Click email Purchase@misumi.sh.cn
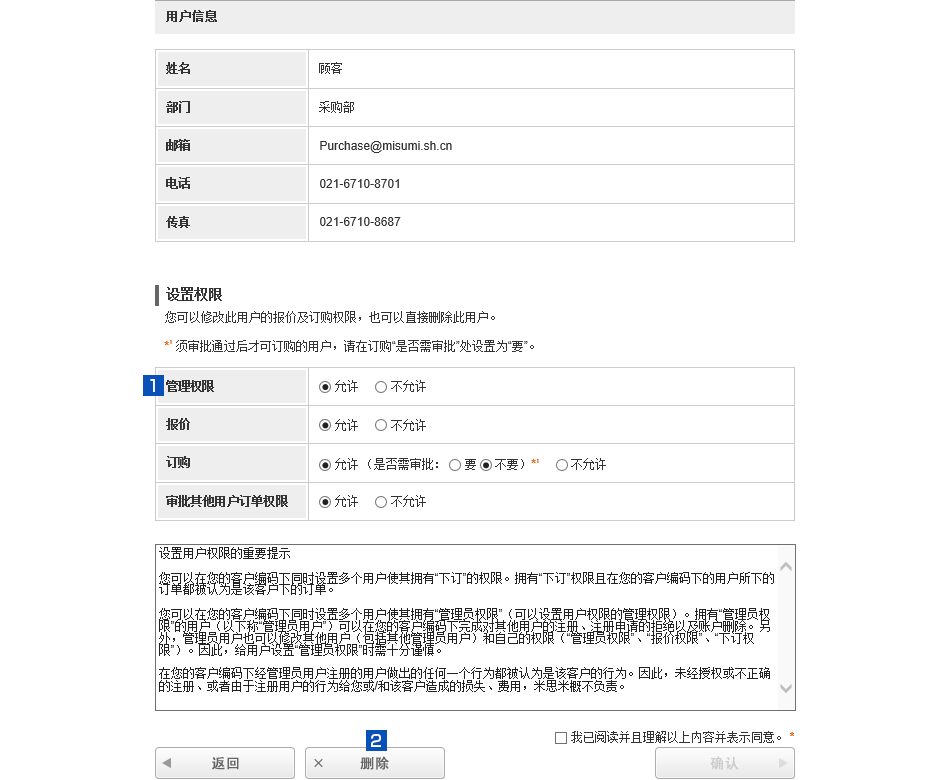This screenshot has height=780, width=950. 386,145
